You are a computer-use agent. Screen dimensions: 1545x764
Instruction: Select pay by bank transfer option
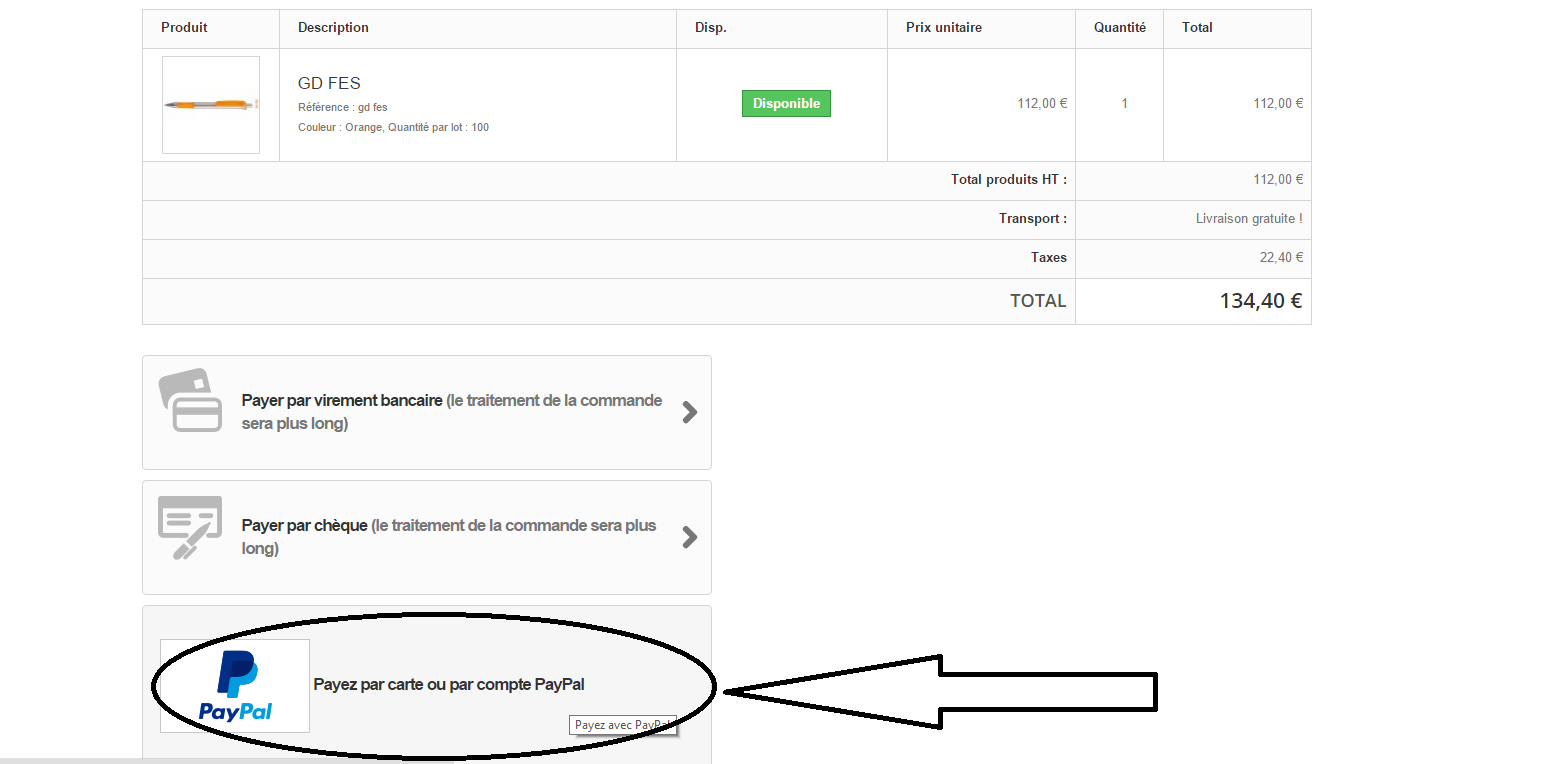point(427,412)
